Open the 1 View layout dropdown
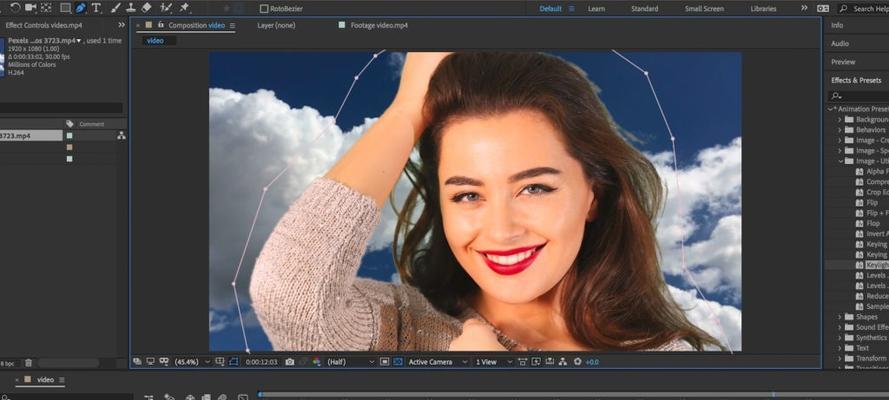Screen dimensions: 889x400 494,361
